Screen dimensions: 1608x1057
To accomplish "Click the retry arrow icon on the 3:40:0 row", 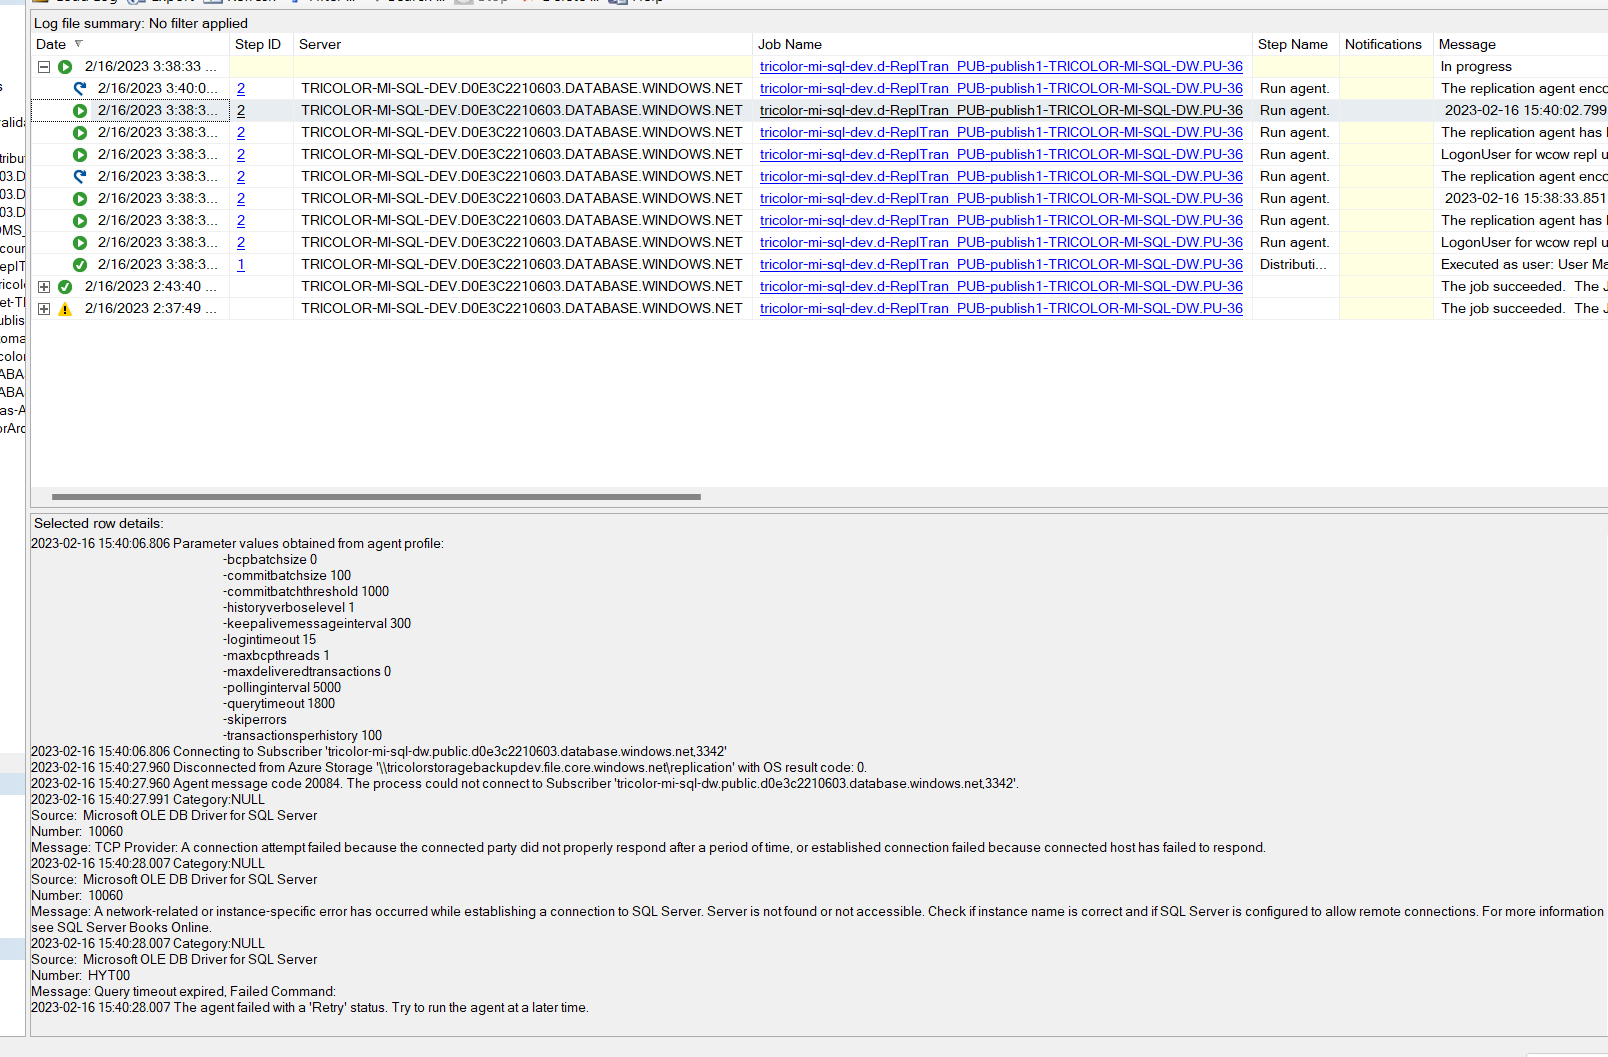I will click(79, 88).
